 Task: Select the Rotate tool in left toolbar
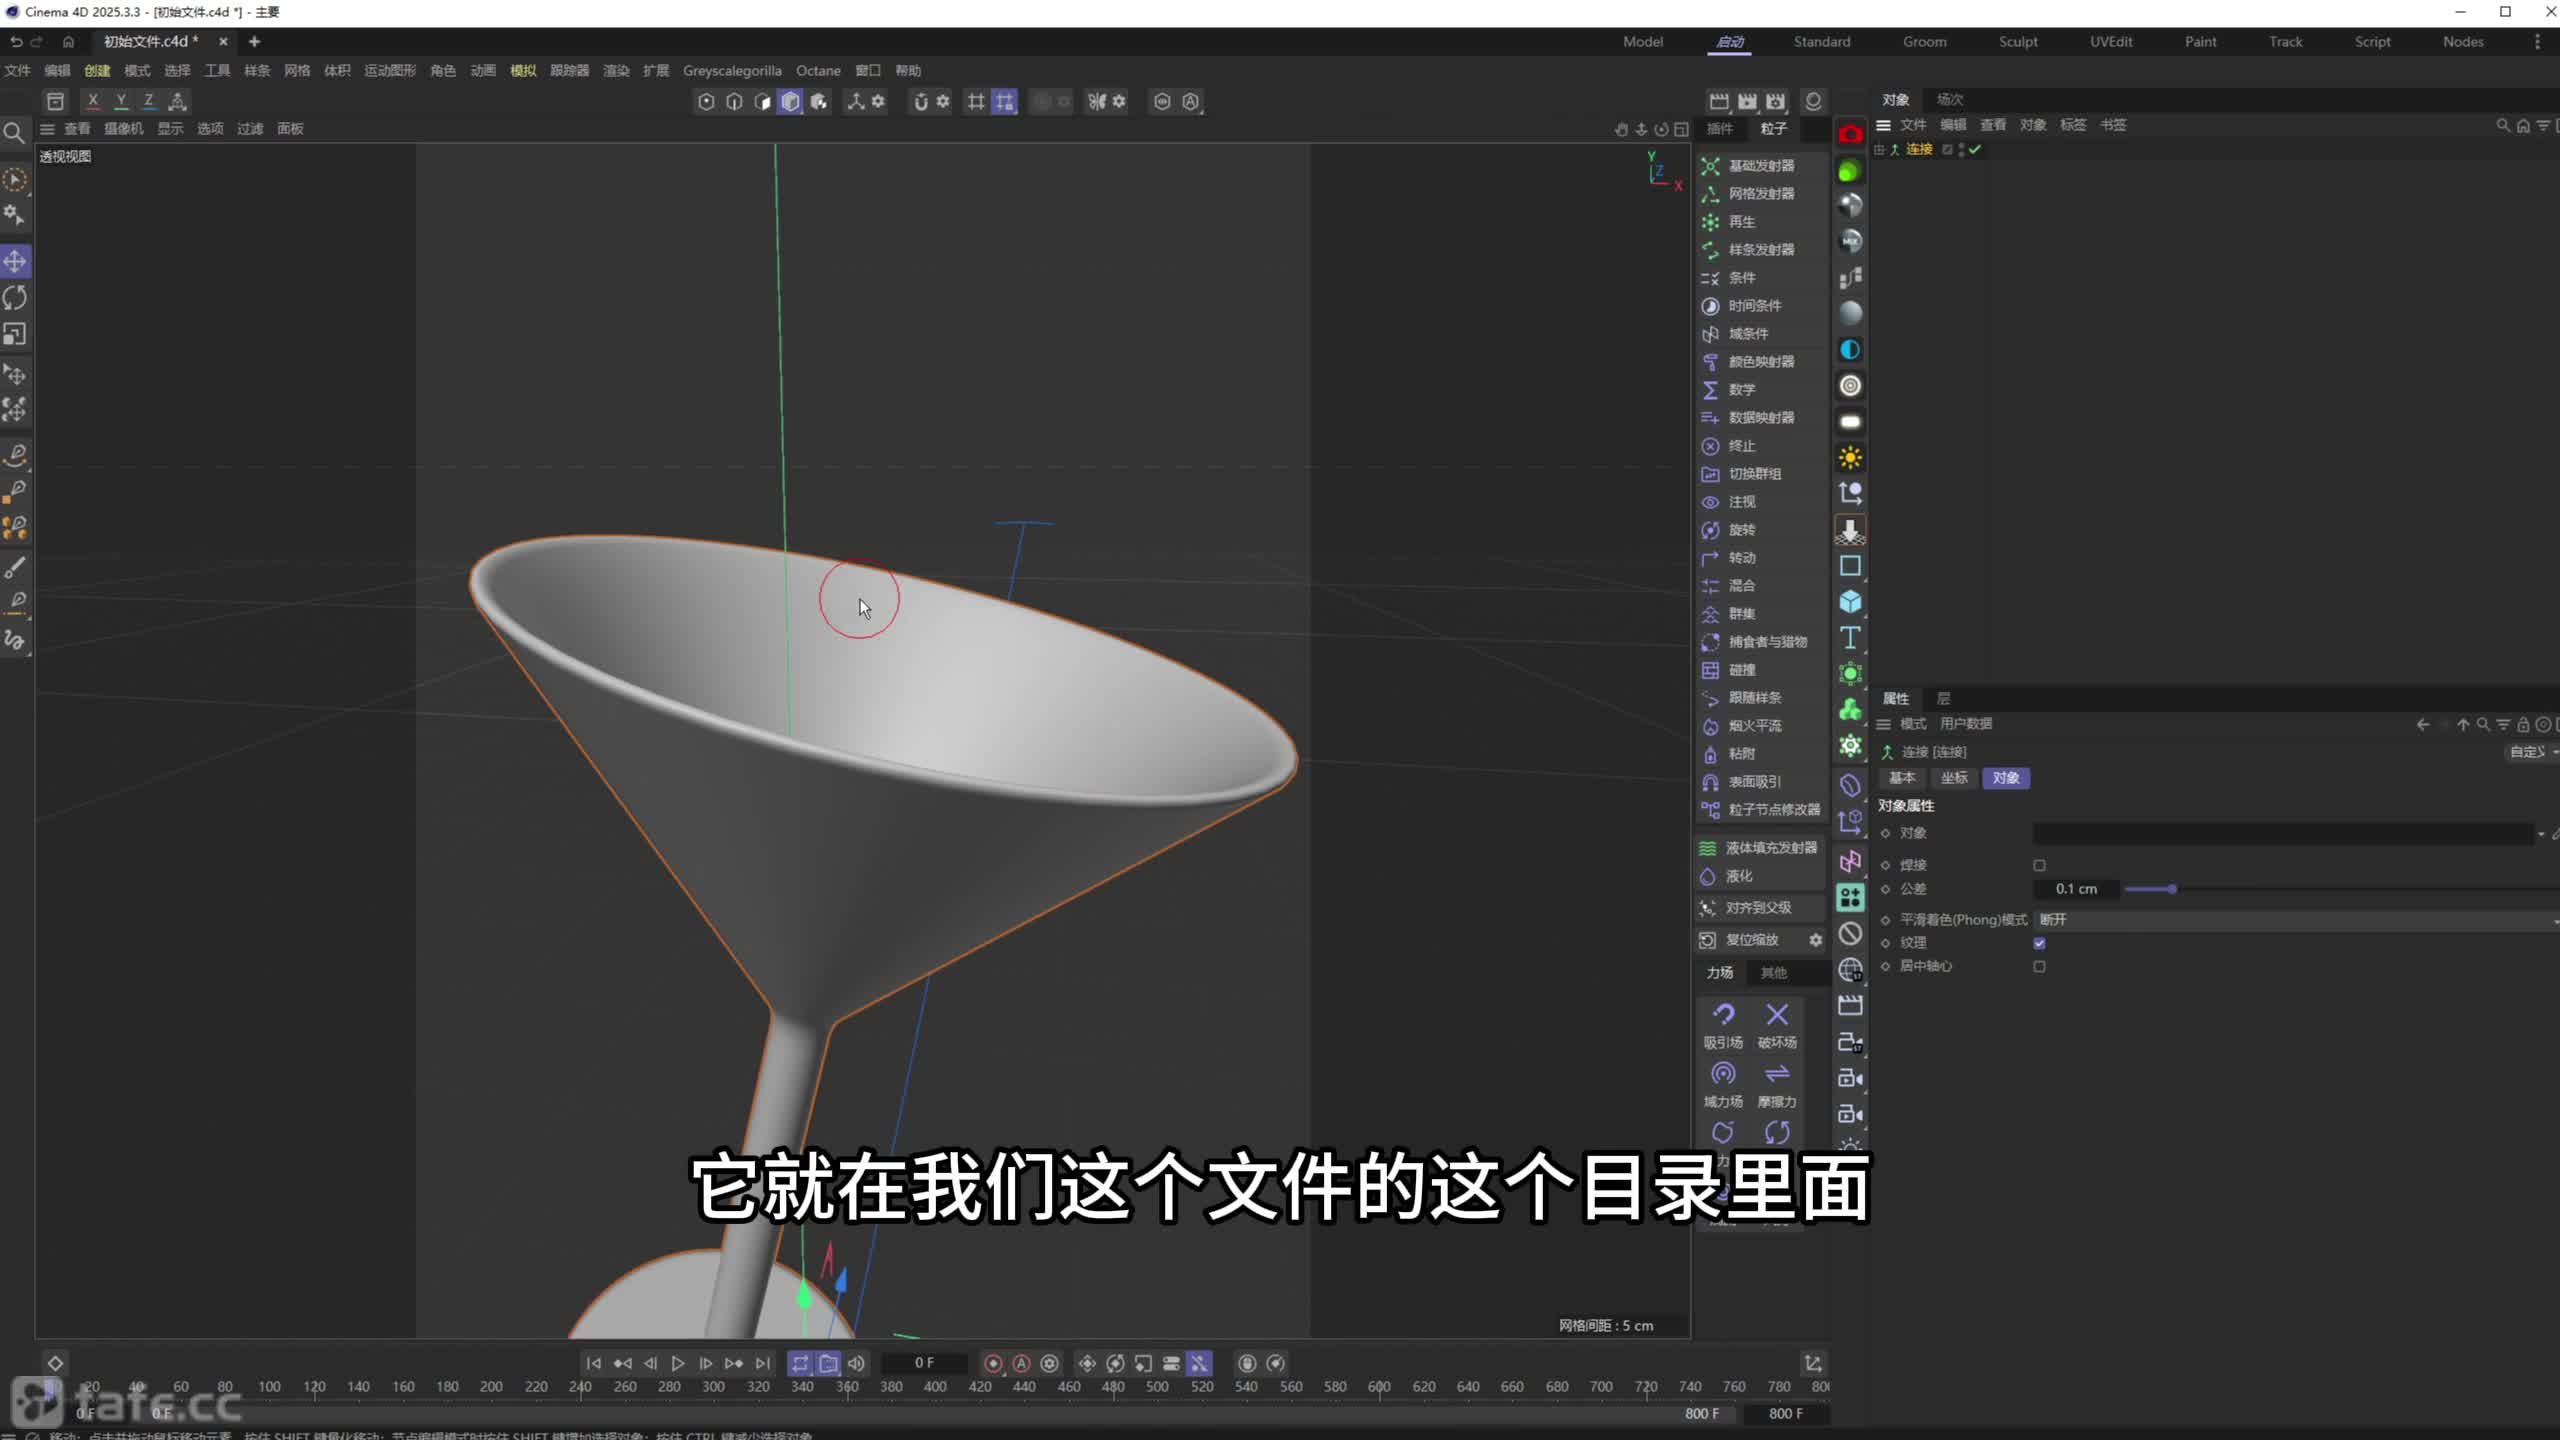click(15, 298)
